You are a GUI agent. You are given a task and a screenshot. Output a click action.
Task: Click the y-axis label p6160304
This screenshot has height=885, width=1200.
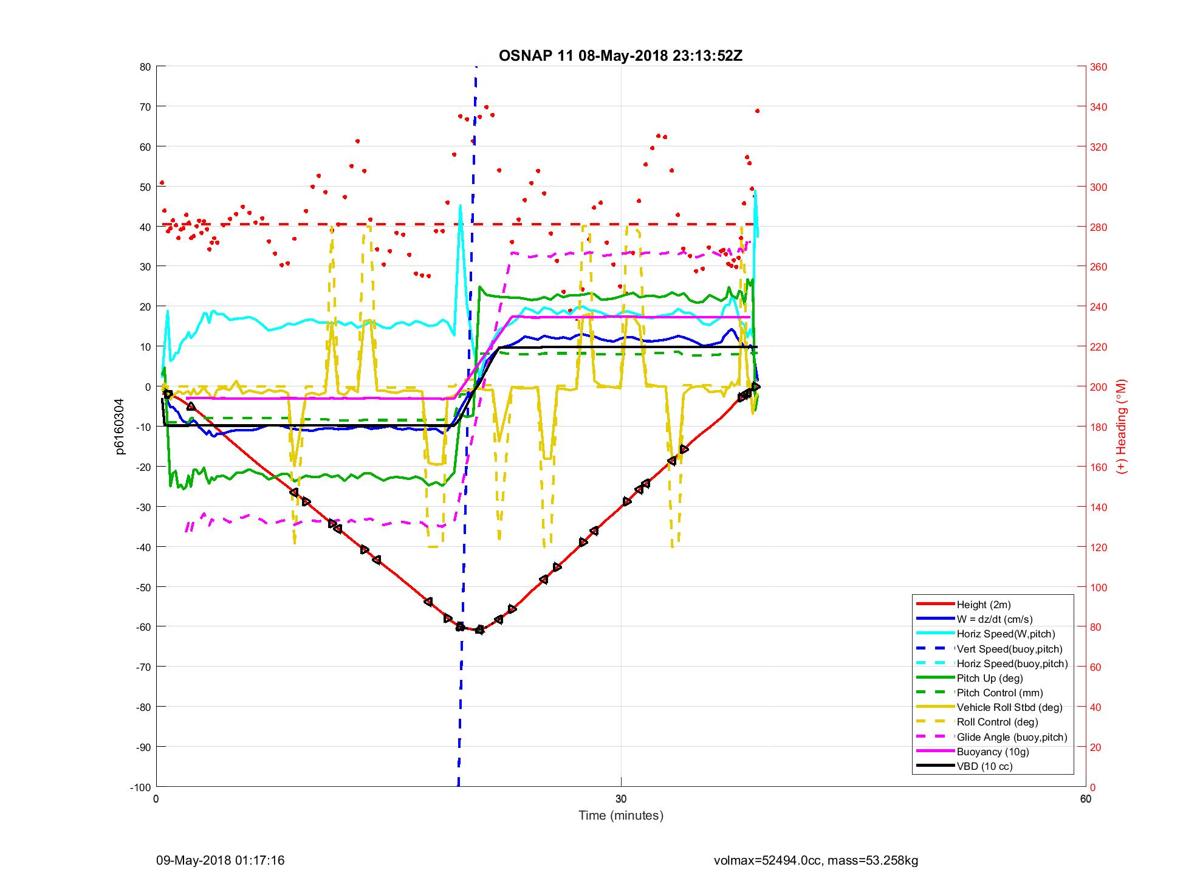[118, 427]
